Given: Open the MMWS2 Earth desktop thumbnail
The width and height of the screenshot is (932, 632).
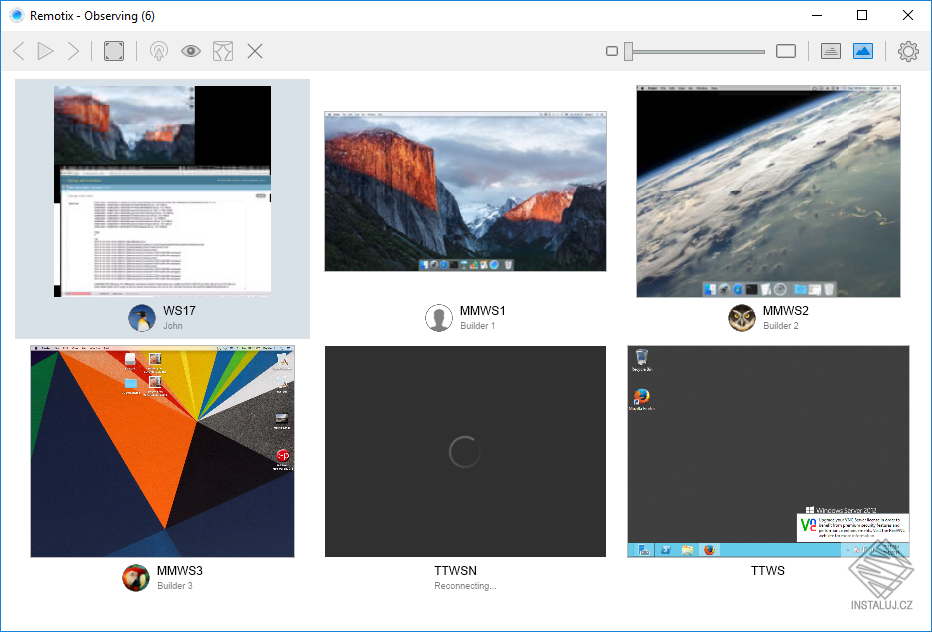Looking at the screenshot, I should pos(768,191).
